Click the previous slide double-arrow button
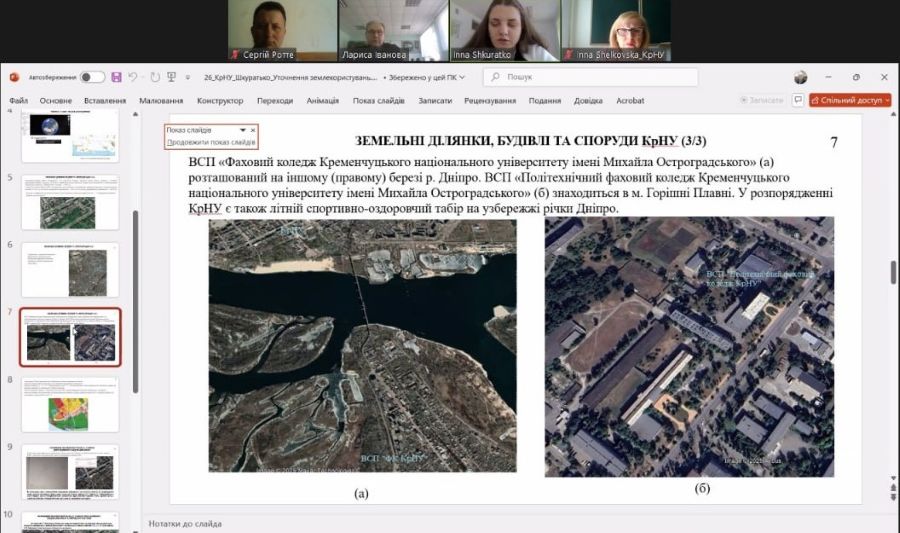Image resolution: width=900 pixels, height=533 pixels. pos(893,488)
